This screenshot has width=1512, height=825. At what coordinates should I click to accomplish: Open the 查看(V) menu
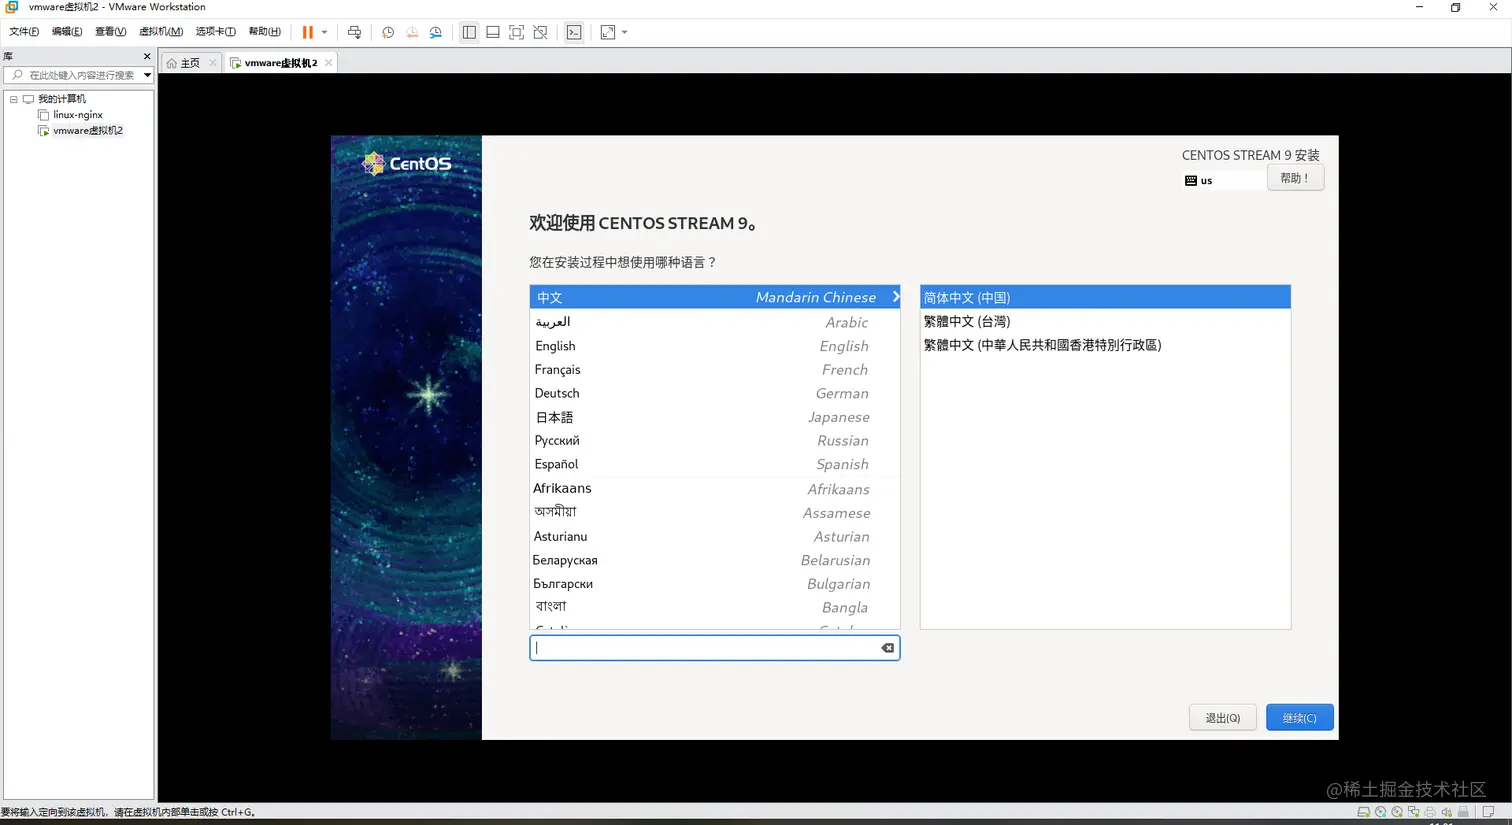pos(110,32)
